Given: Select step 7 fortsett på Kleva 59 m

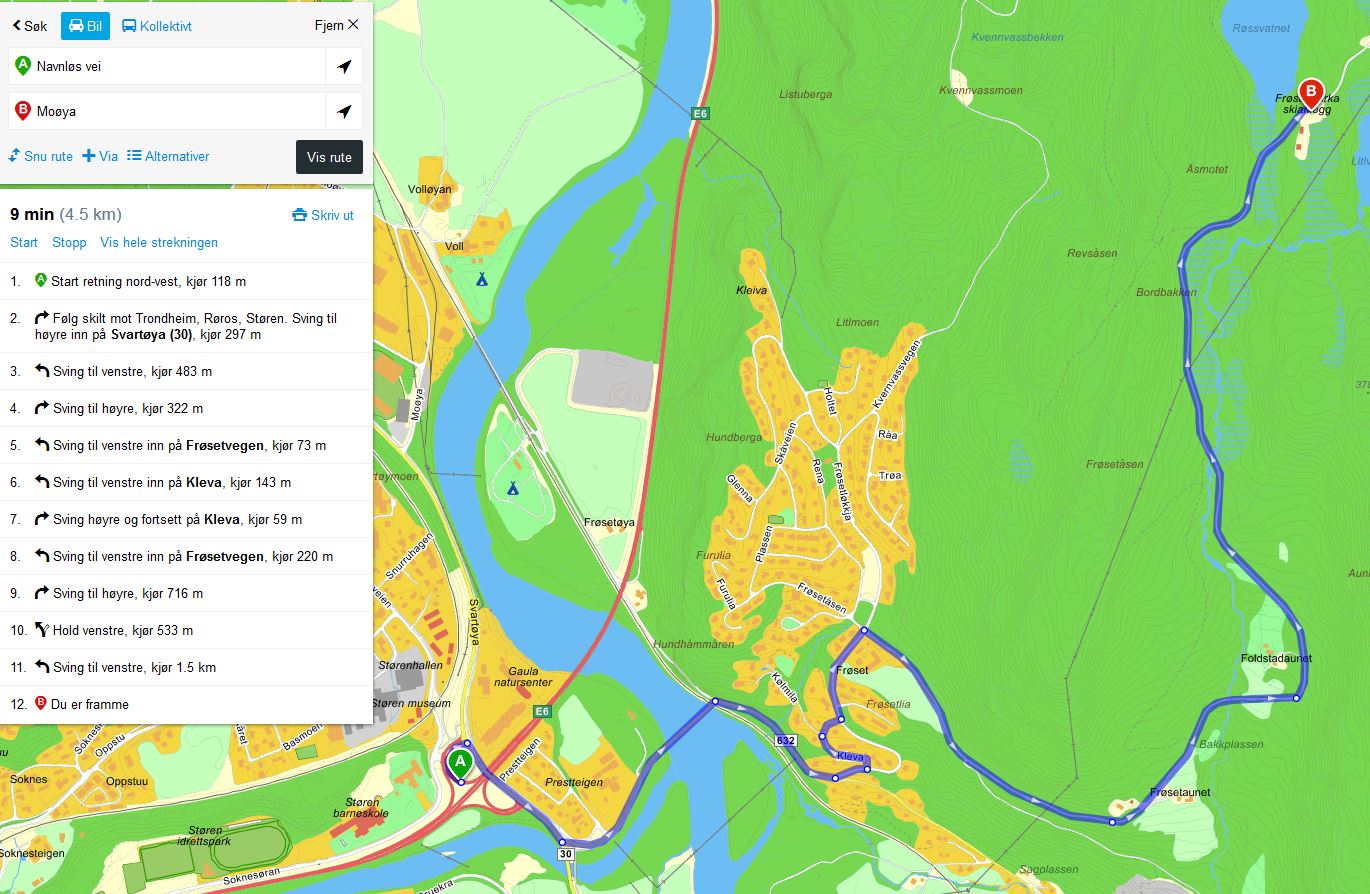Looking at the screenshot, I should click(186, 519).
